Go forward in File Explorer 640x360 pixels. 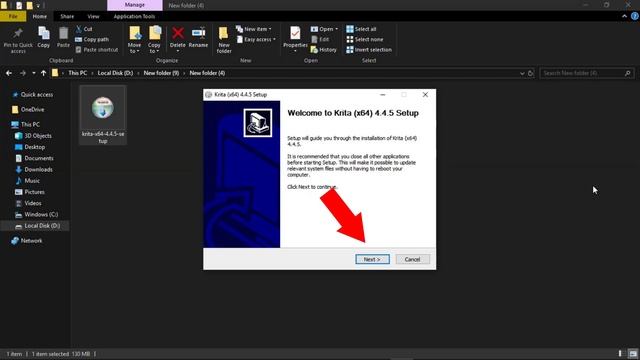tap(23, 73)
